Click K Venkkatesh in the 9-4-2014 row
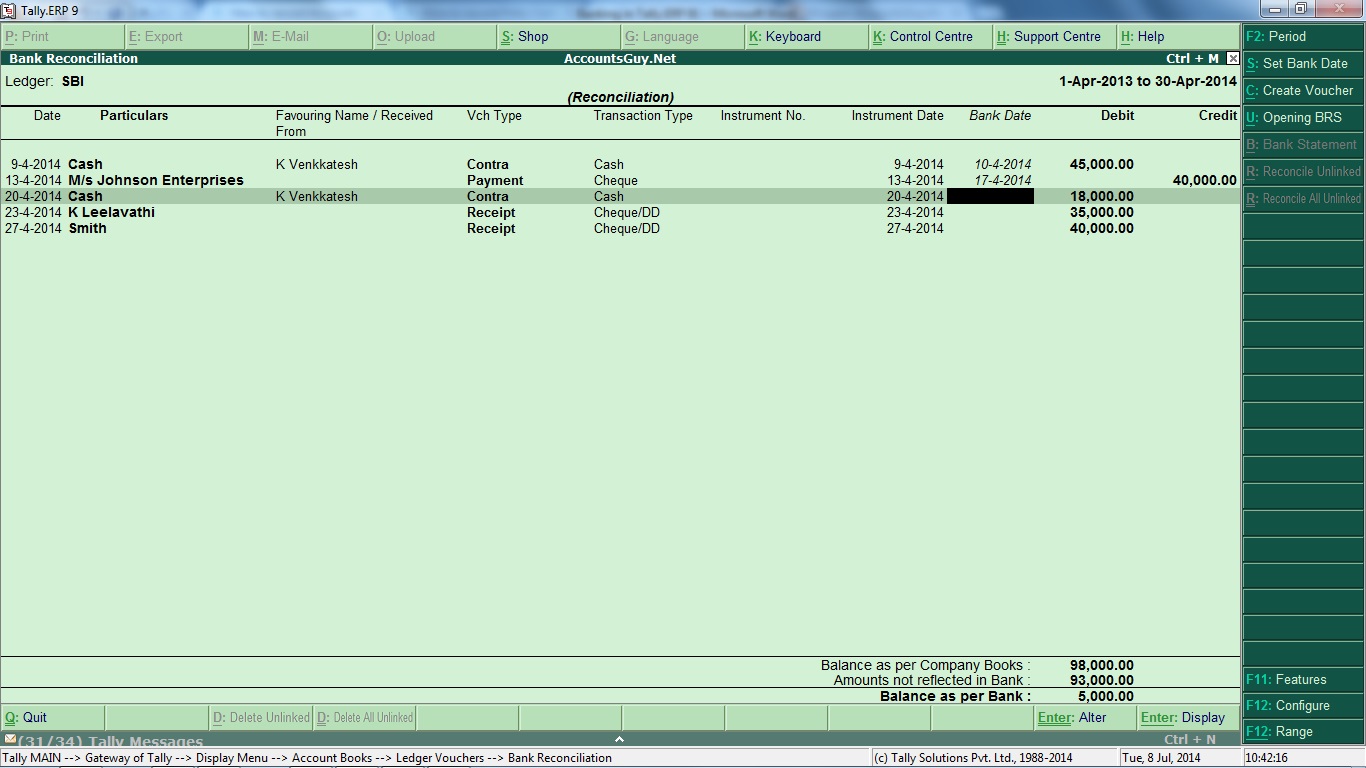This screenshot has height=768, width=1366. point(316,164)
